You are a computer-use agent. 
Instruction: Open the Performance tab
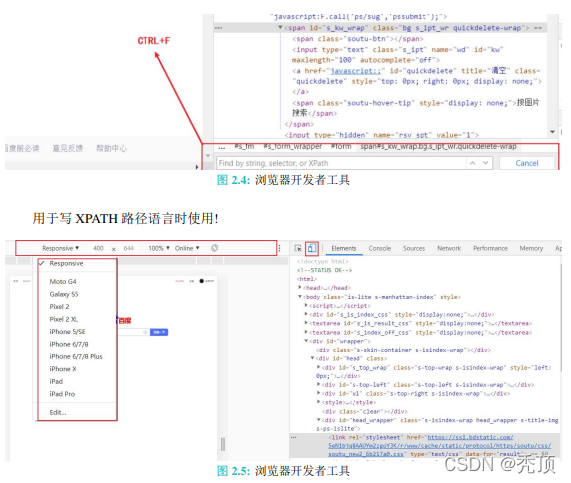490,248
